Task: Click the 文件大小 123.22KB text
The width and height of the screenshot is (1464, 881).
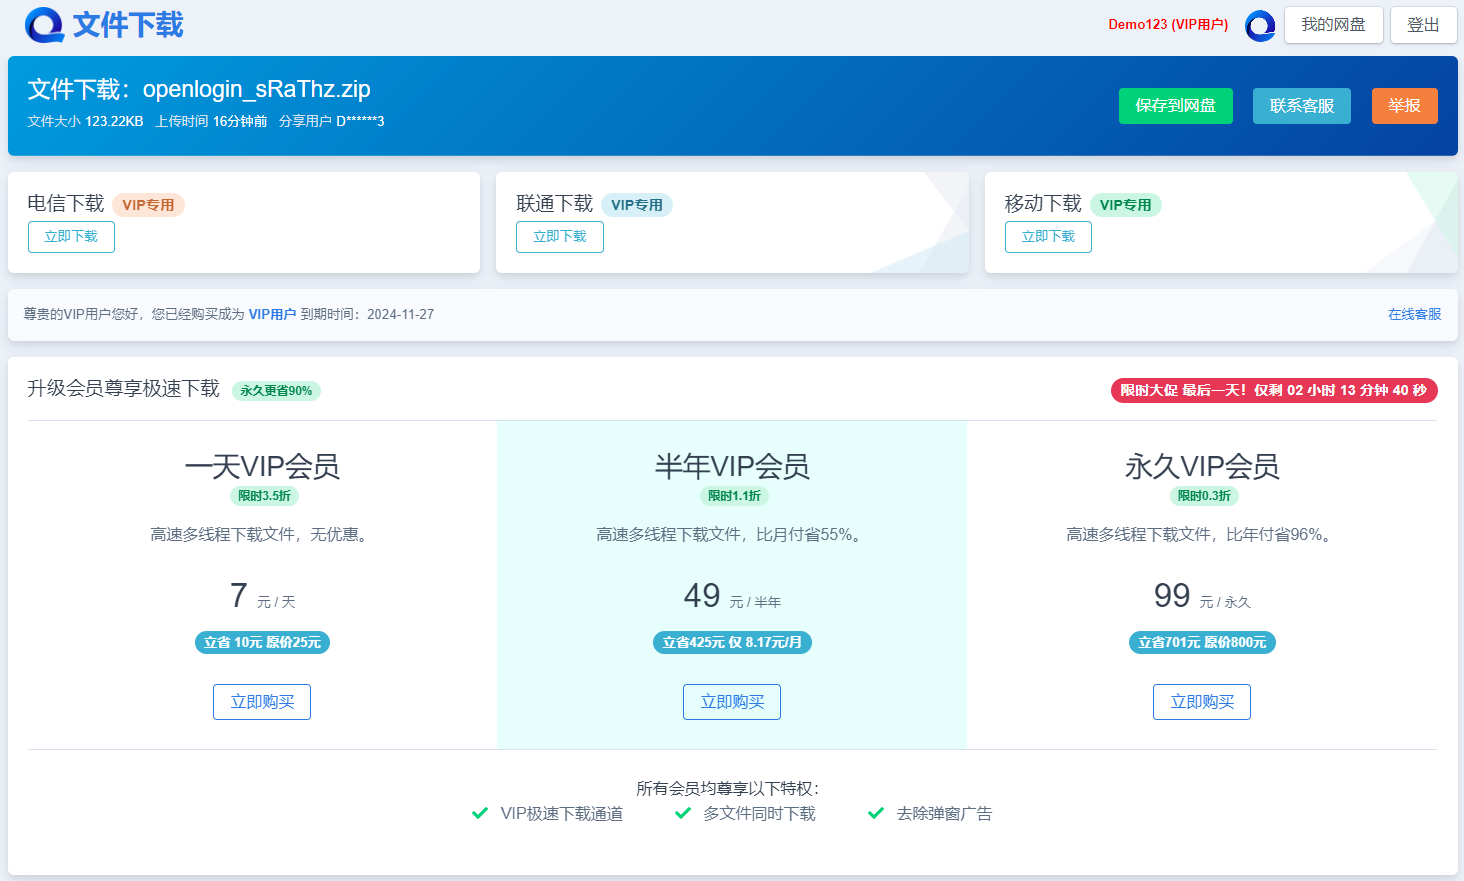Action: (x=85, y=121)
